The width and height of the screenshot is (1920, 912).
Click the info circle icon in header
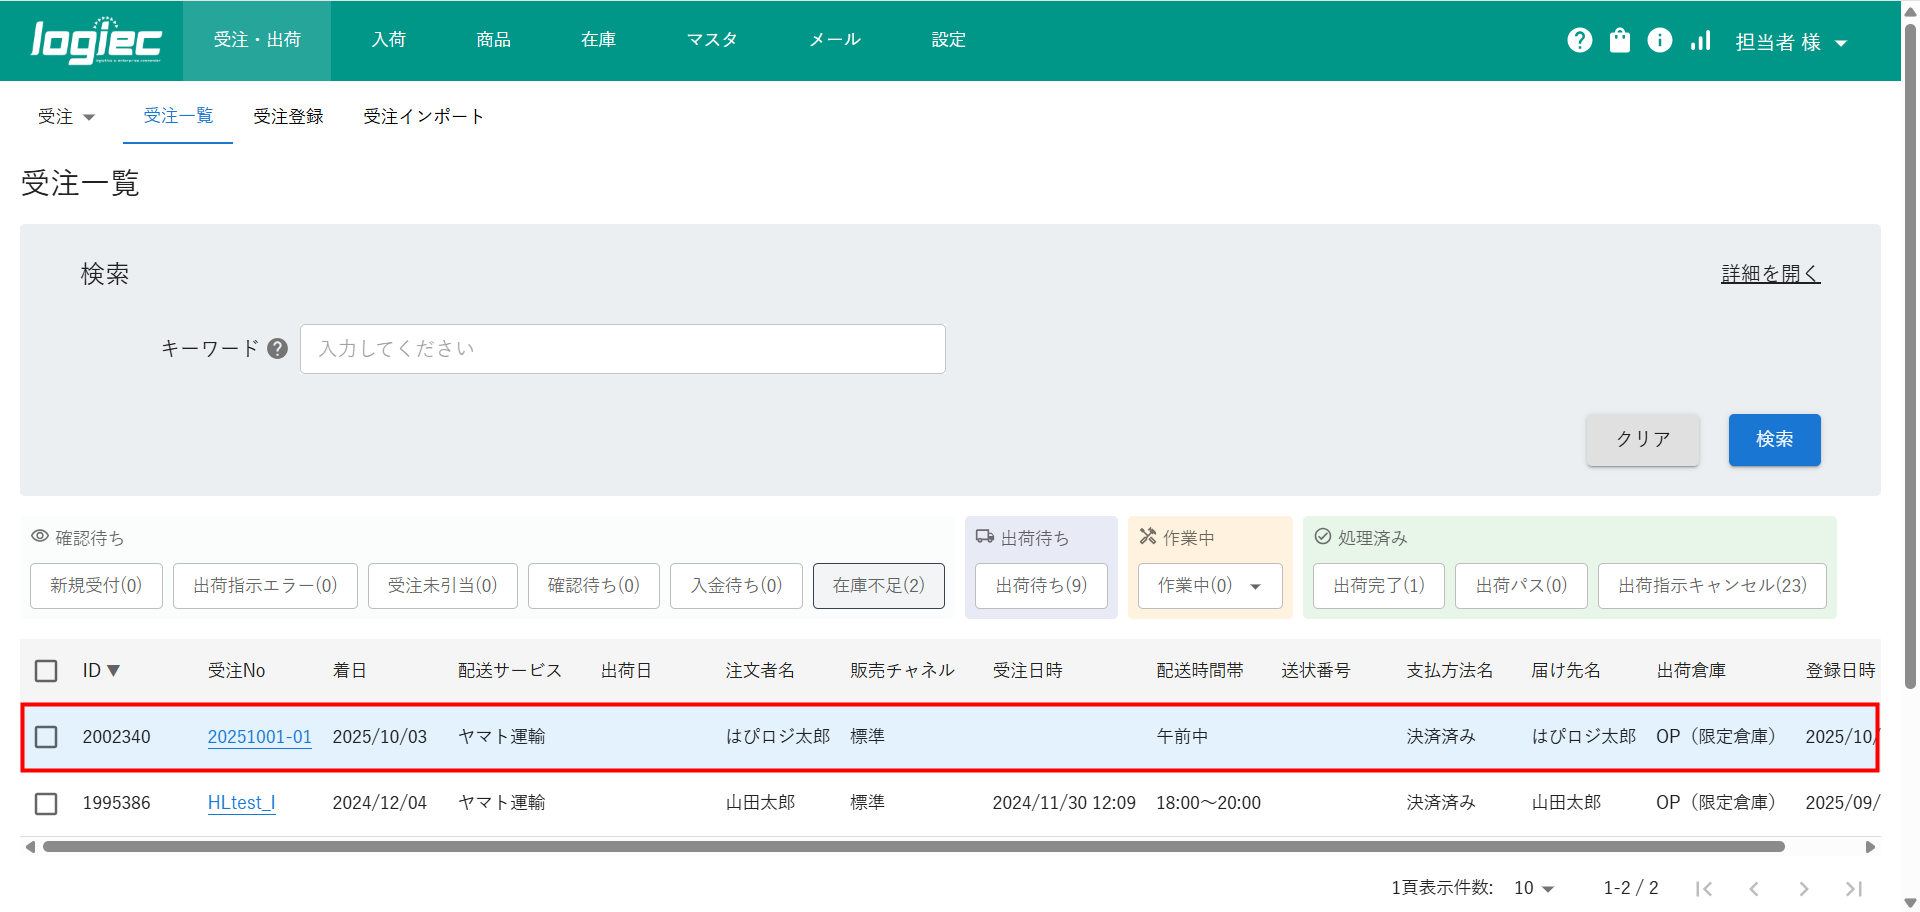click(x=1659, y=40)
